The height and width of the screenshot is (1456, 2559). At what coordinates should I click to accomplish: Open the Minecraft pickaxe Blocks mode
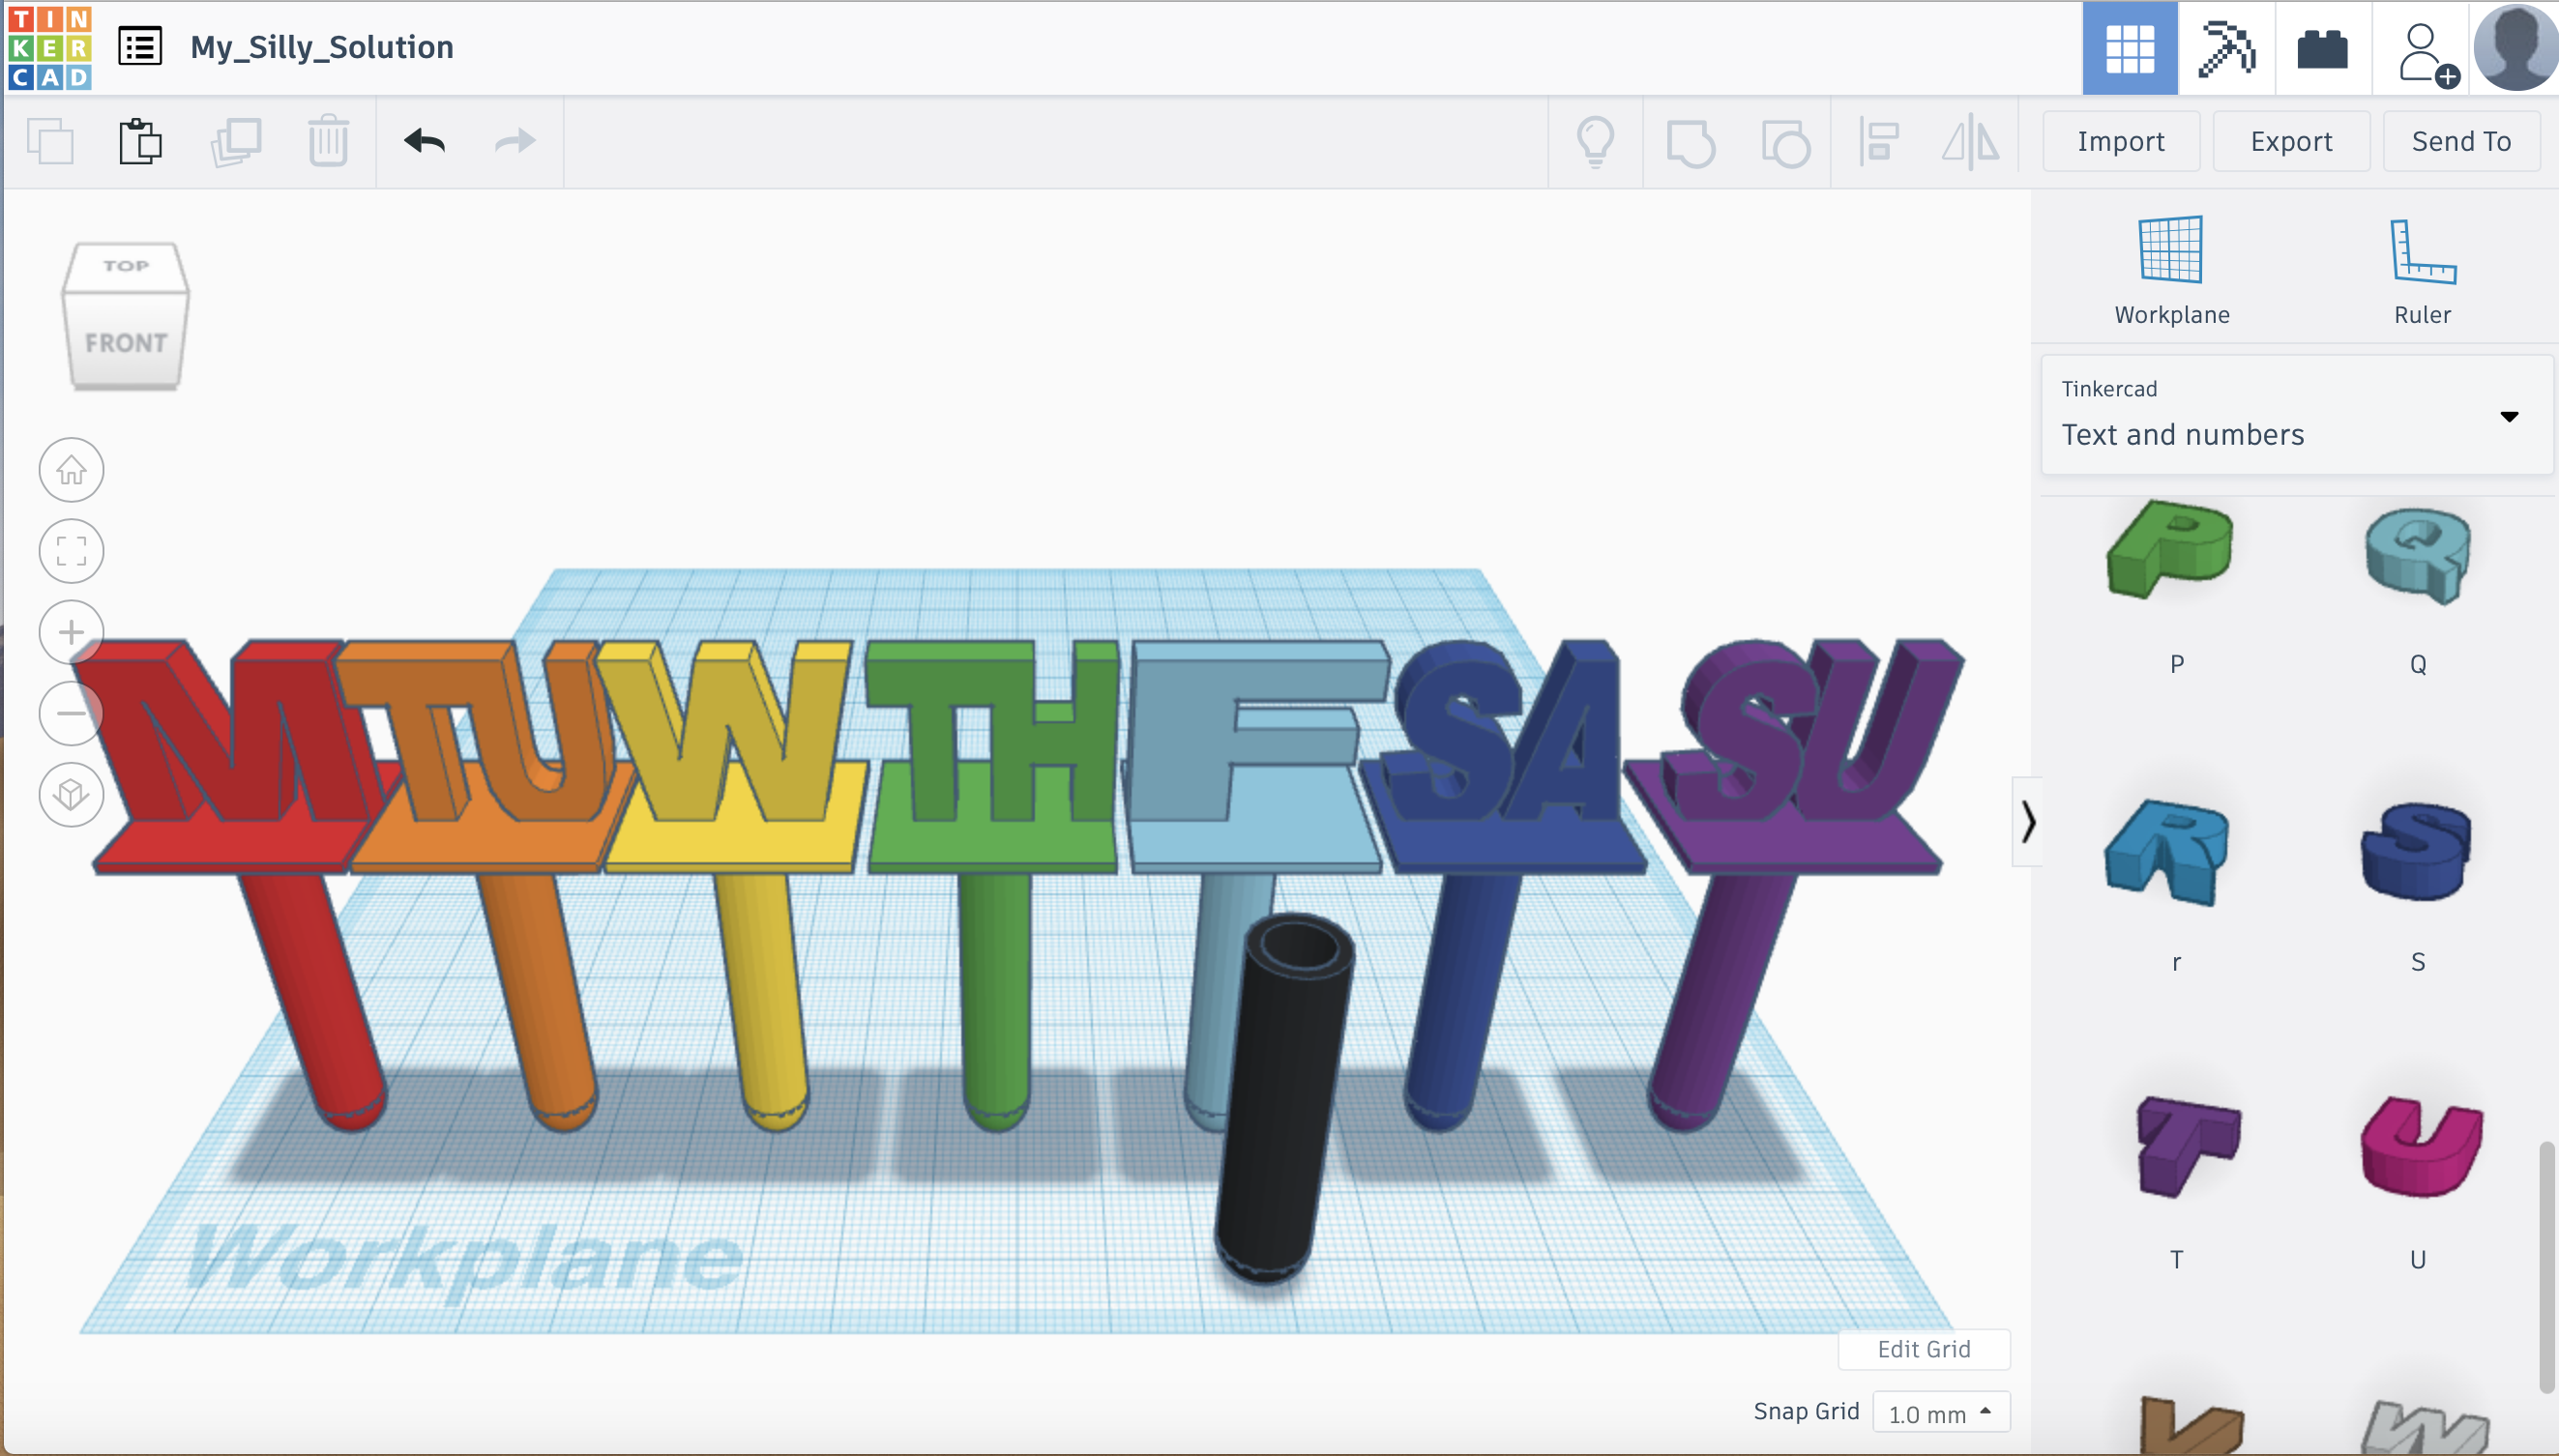[x=2226, y=48]
